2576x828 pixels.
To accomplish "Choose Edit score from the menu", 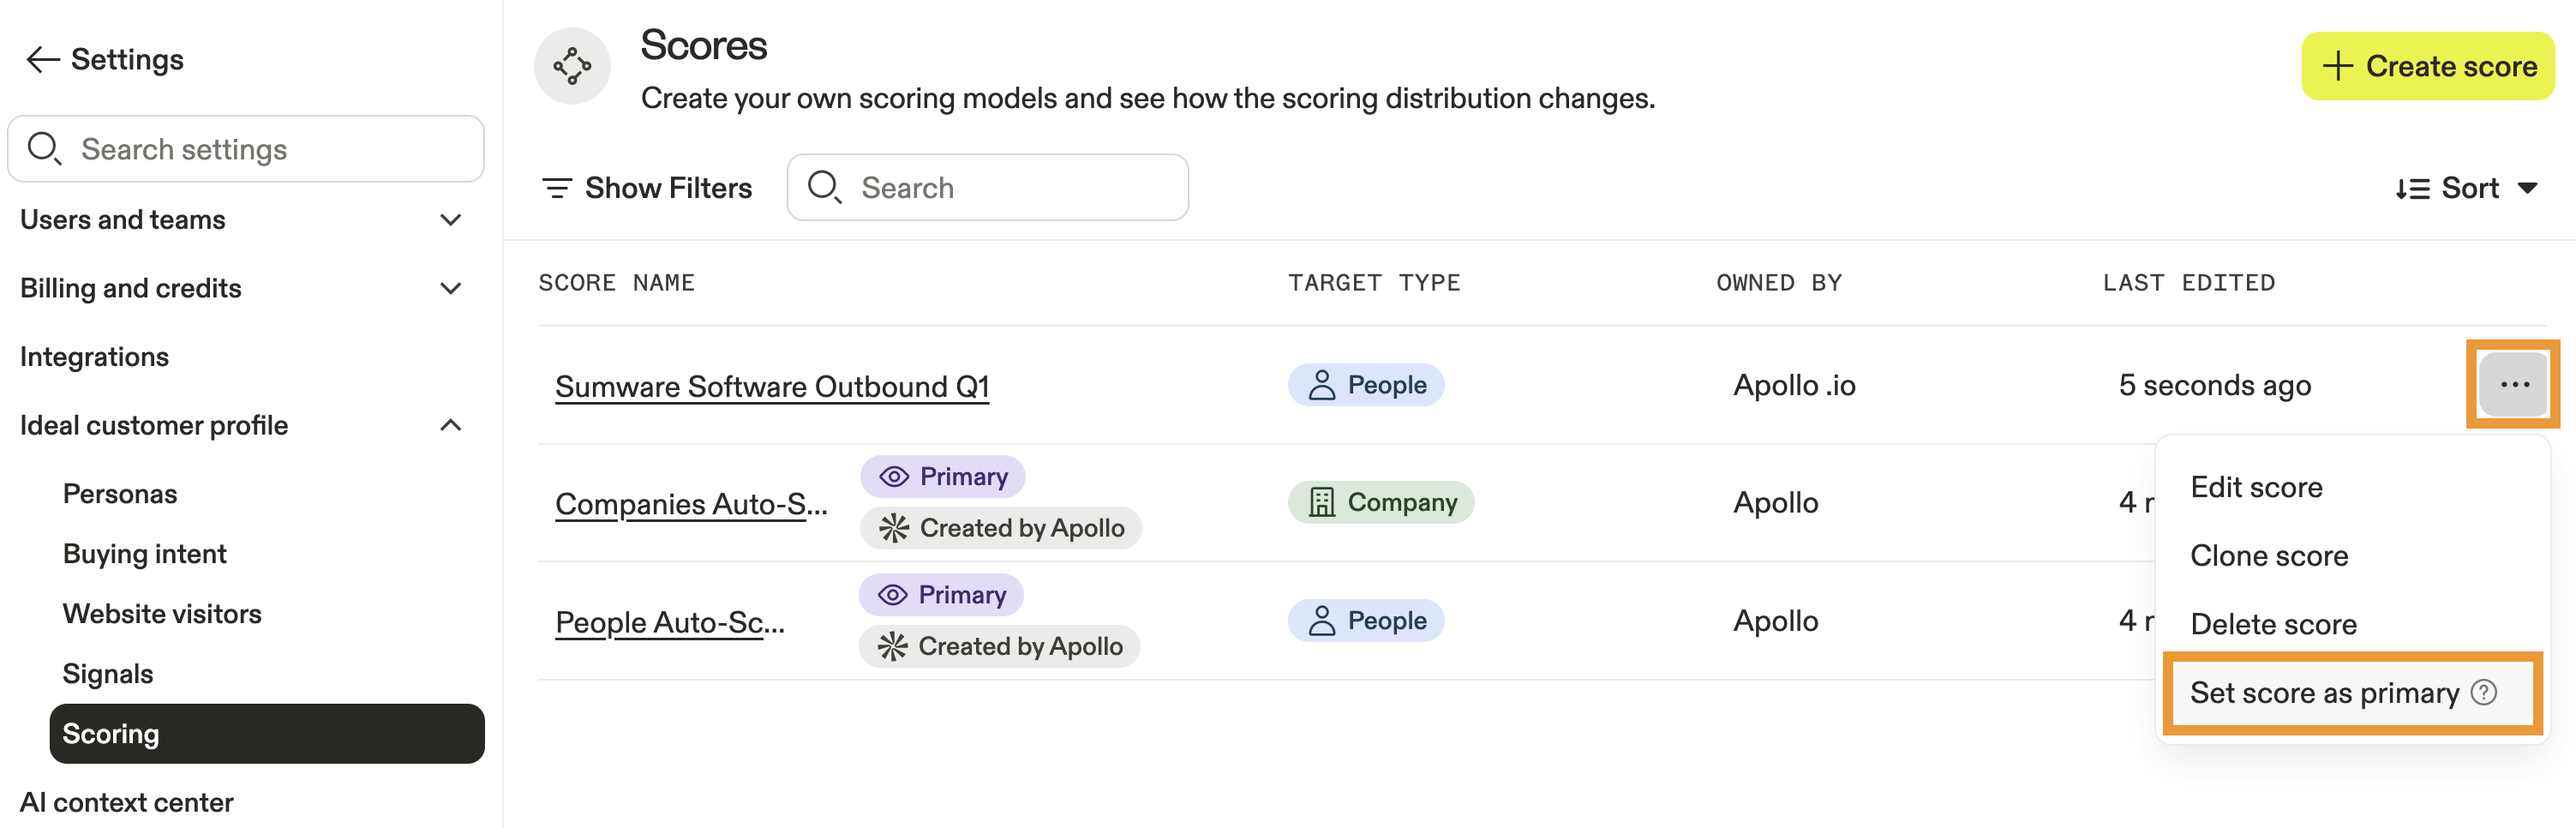I will coord(2255,487).
